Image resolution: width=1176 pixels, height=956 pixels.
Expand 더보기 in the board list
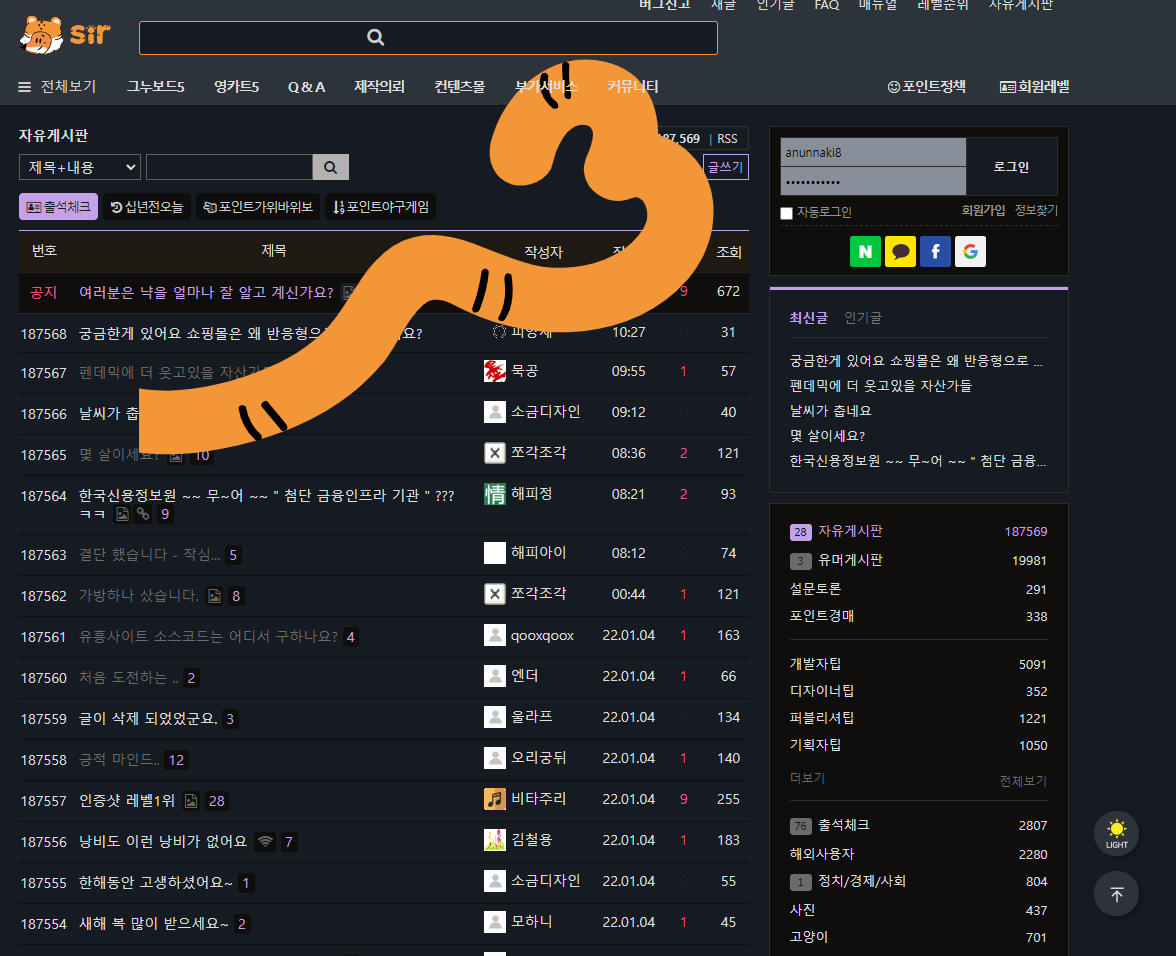pos(807,778)
